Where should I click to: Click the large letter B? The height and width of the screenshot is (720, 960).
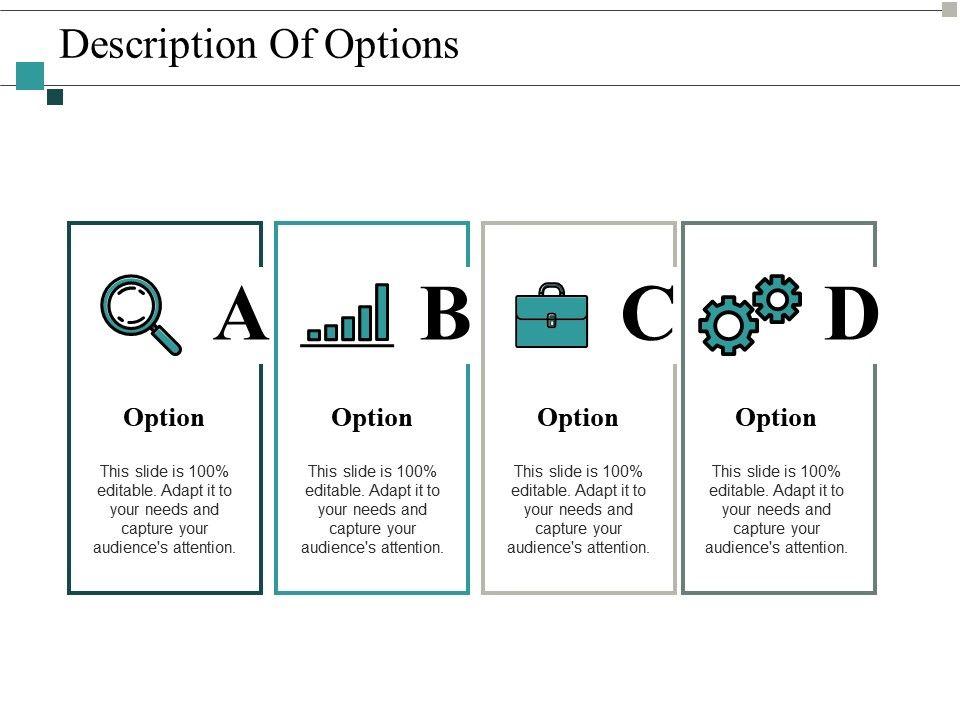[445, 314]
